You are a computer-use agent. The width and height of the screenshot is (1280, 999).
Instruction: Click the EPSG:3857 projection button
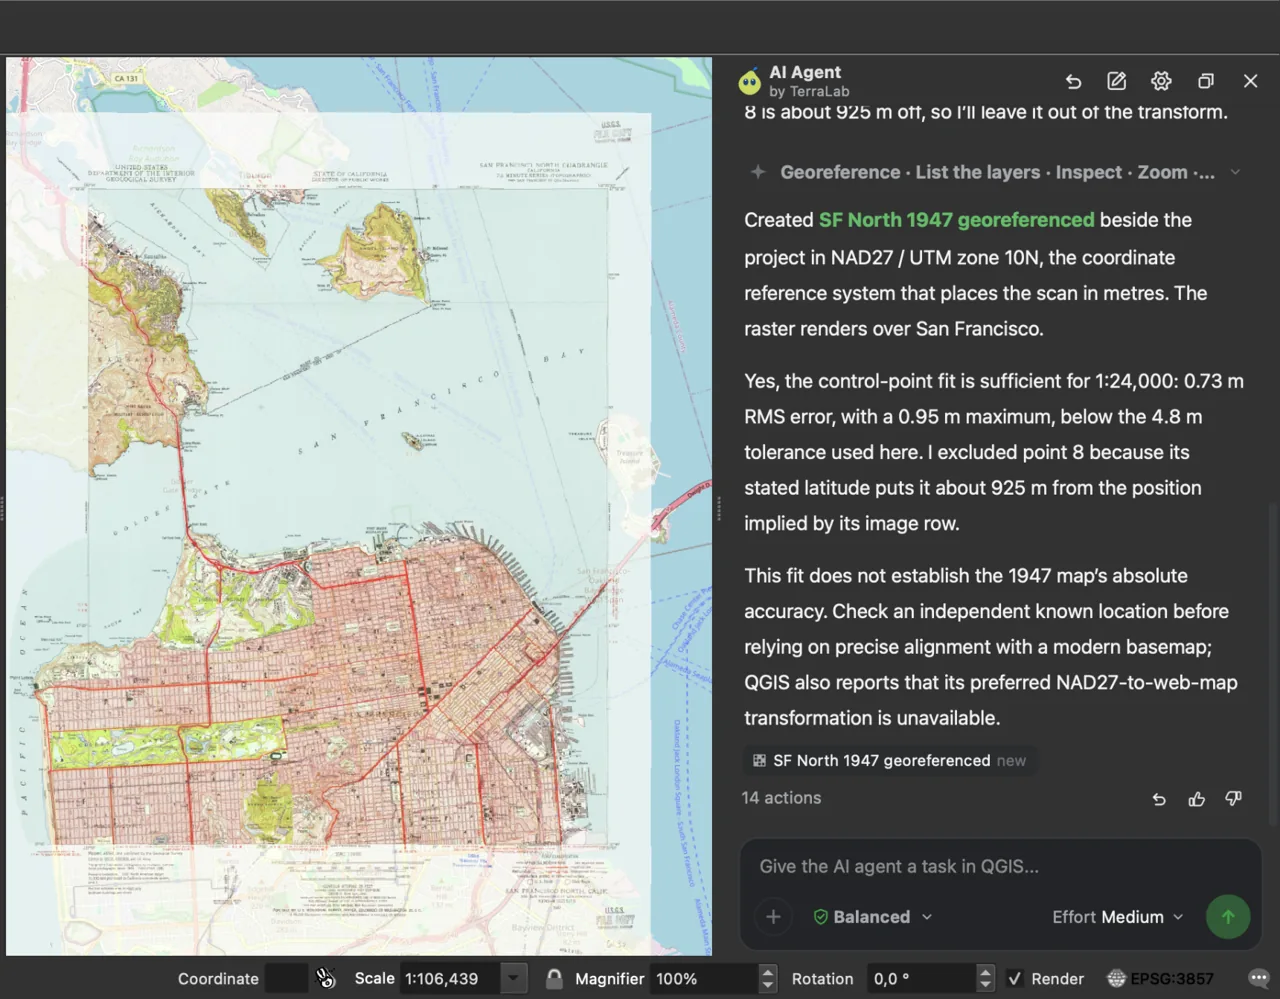pos(1160,979)
